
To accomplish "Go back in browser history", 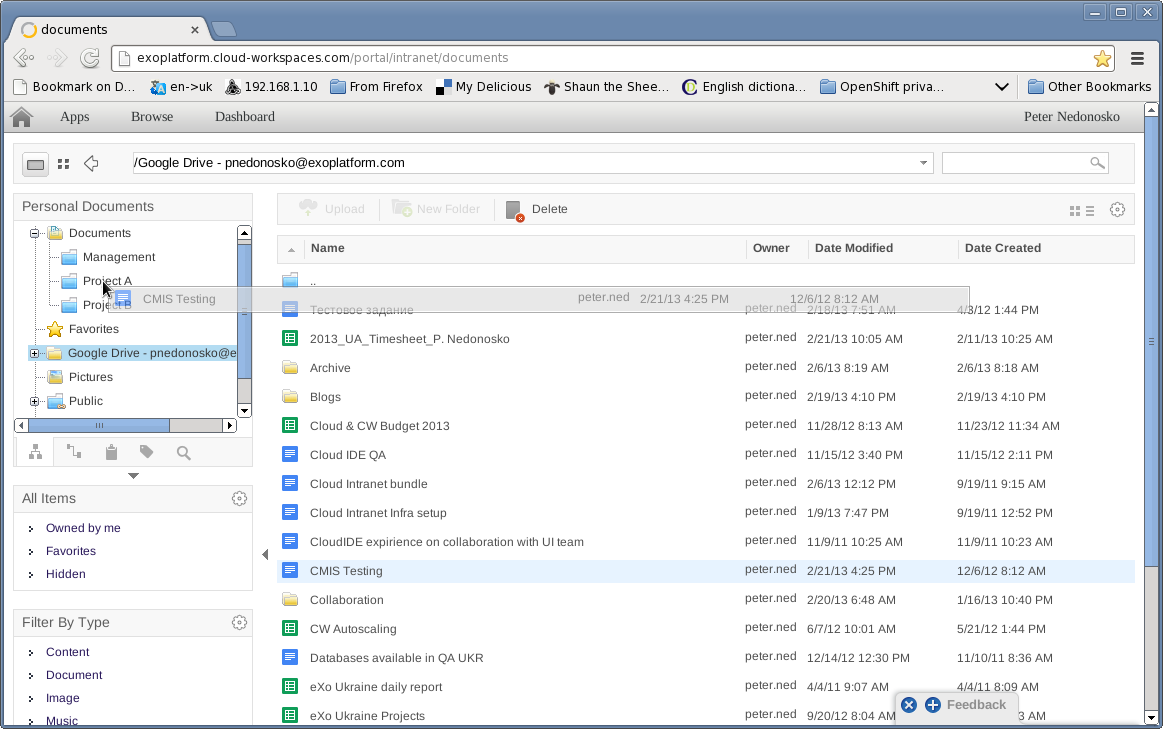I will 24,58.
